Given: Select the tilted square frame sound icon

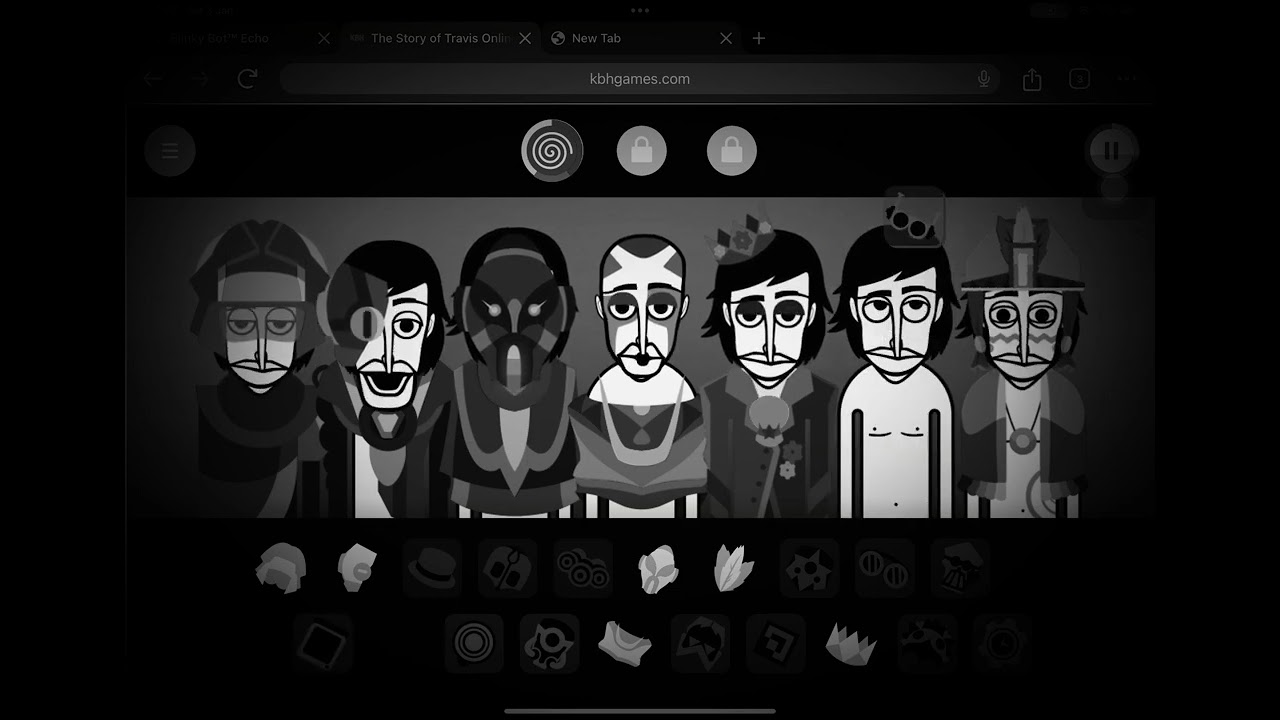Looking at the screenshot, I should [x=324, y=643].
